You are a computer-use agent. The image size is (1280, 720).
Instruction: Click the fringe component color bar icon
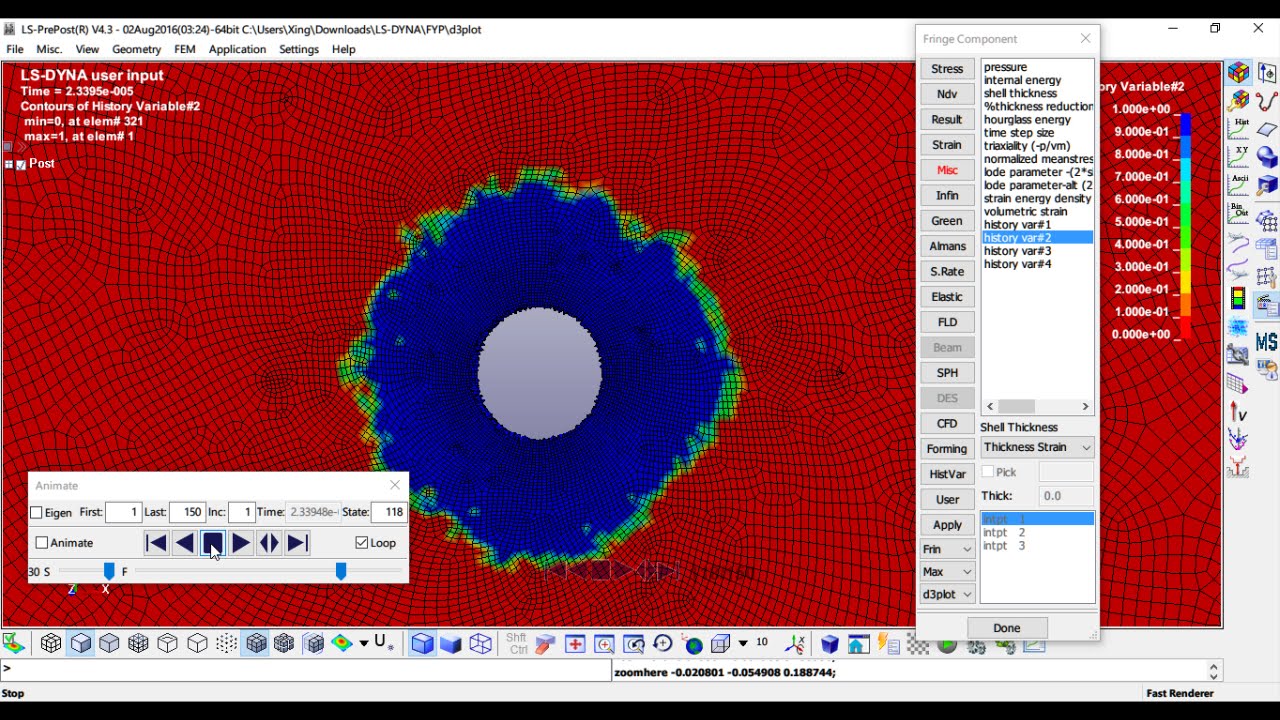coord(1238,298)
